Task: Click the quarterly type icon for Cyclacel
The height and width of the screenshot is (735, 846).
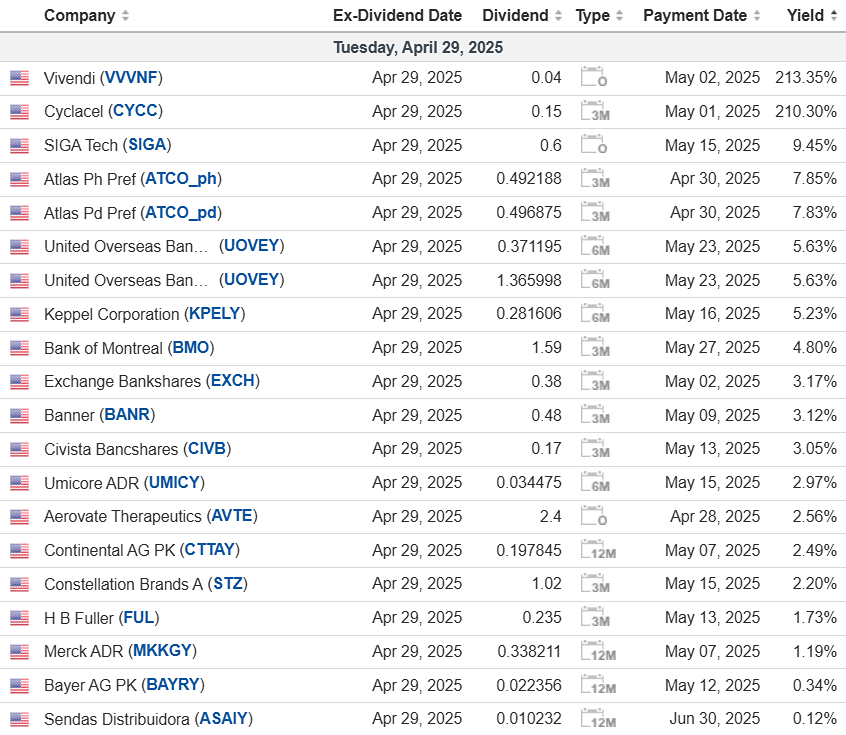Action: click(595, 112)
